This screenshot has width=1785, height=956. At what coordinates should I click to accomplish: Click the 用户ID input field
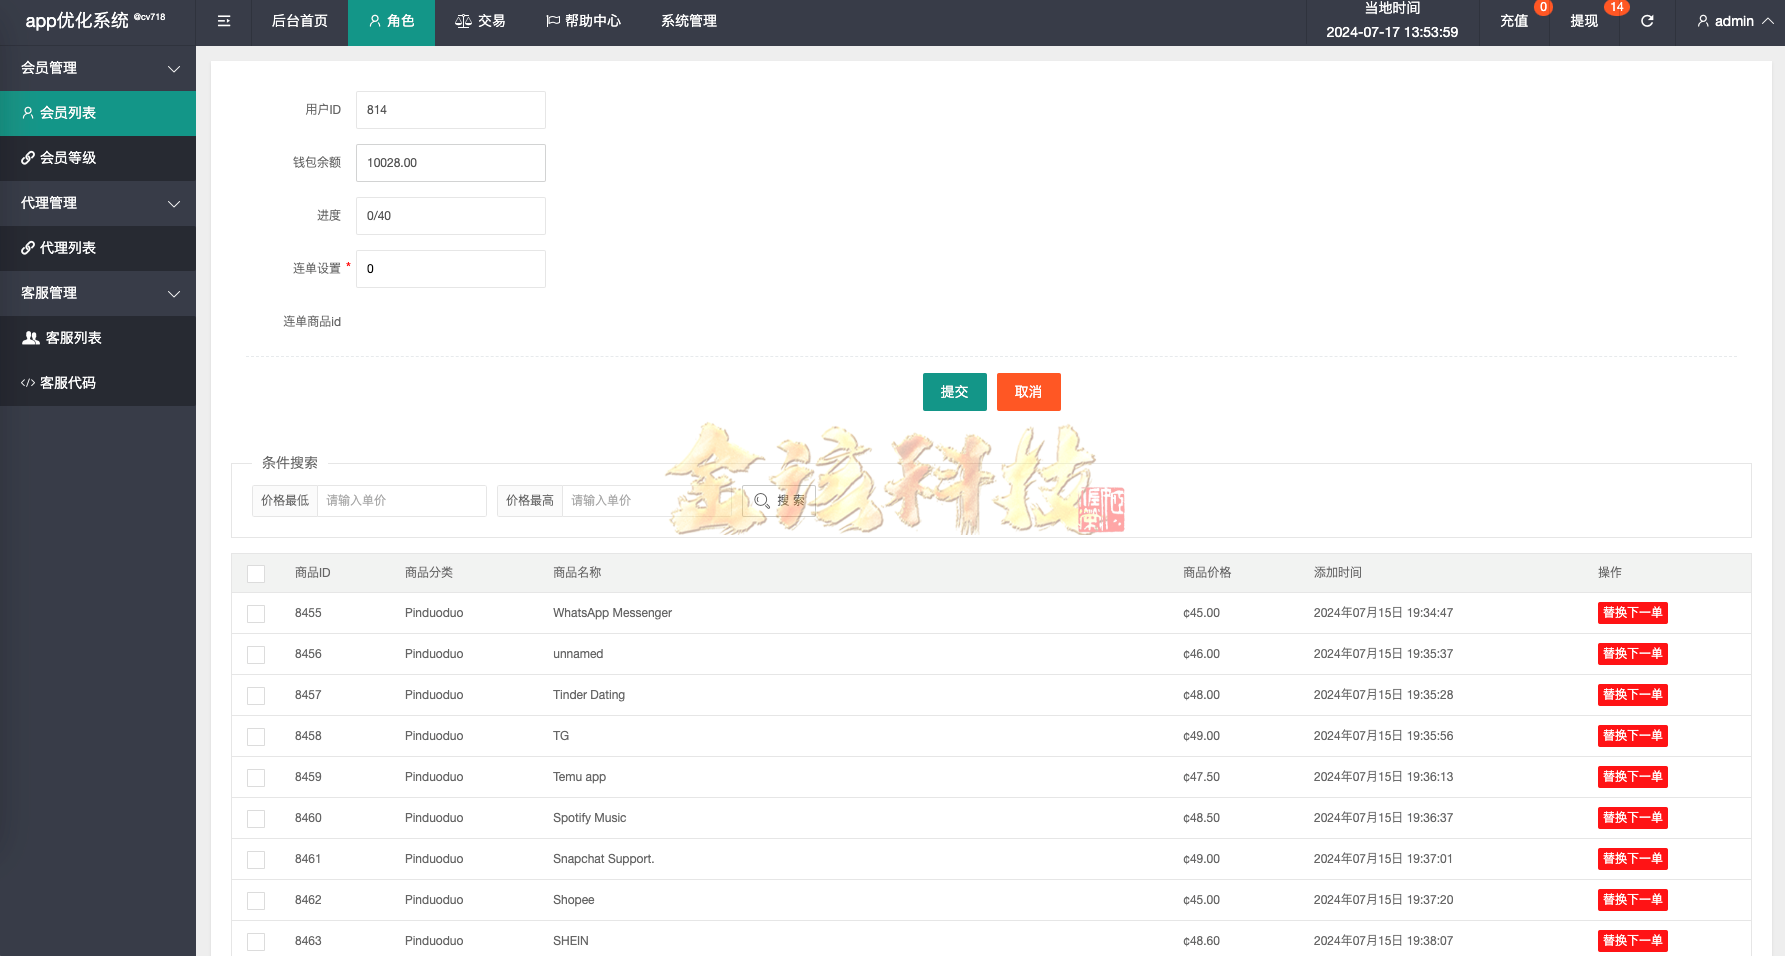point(450,110)
